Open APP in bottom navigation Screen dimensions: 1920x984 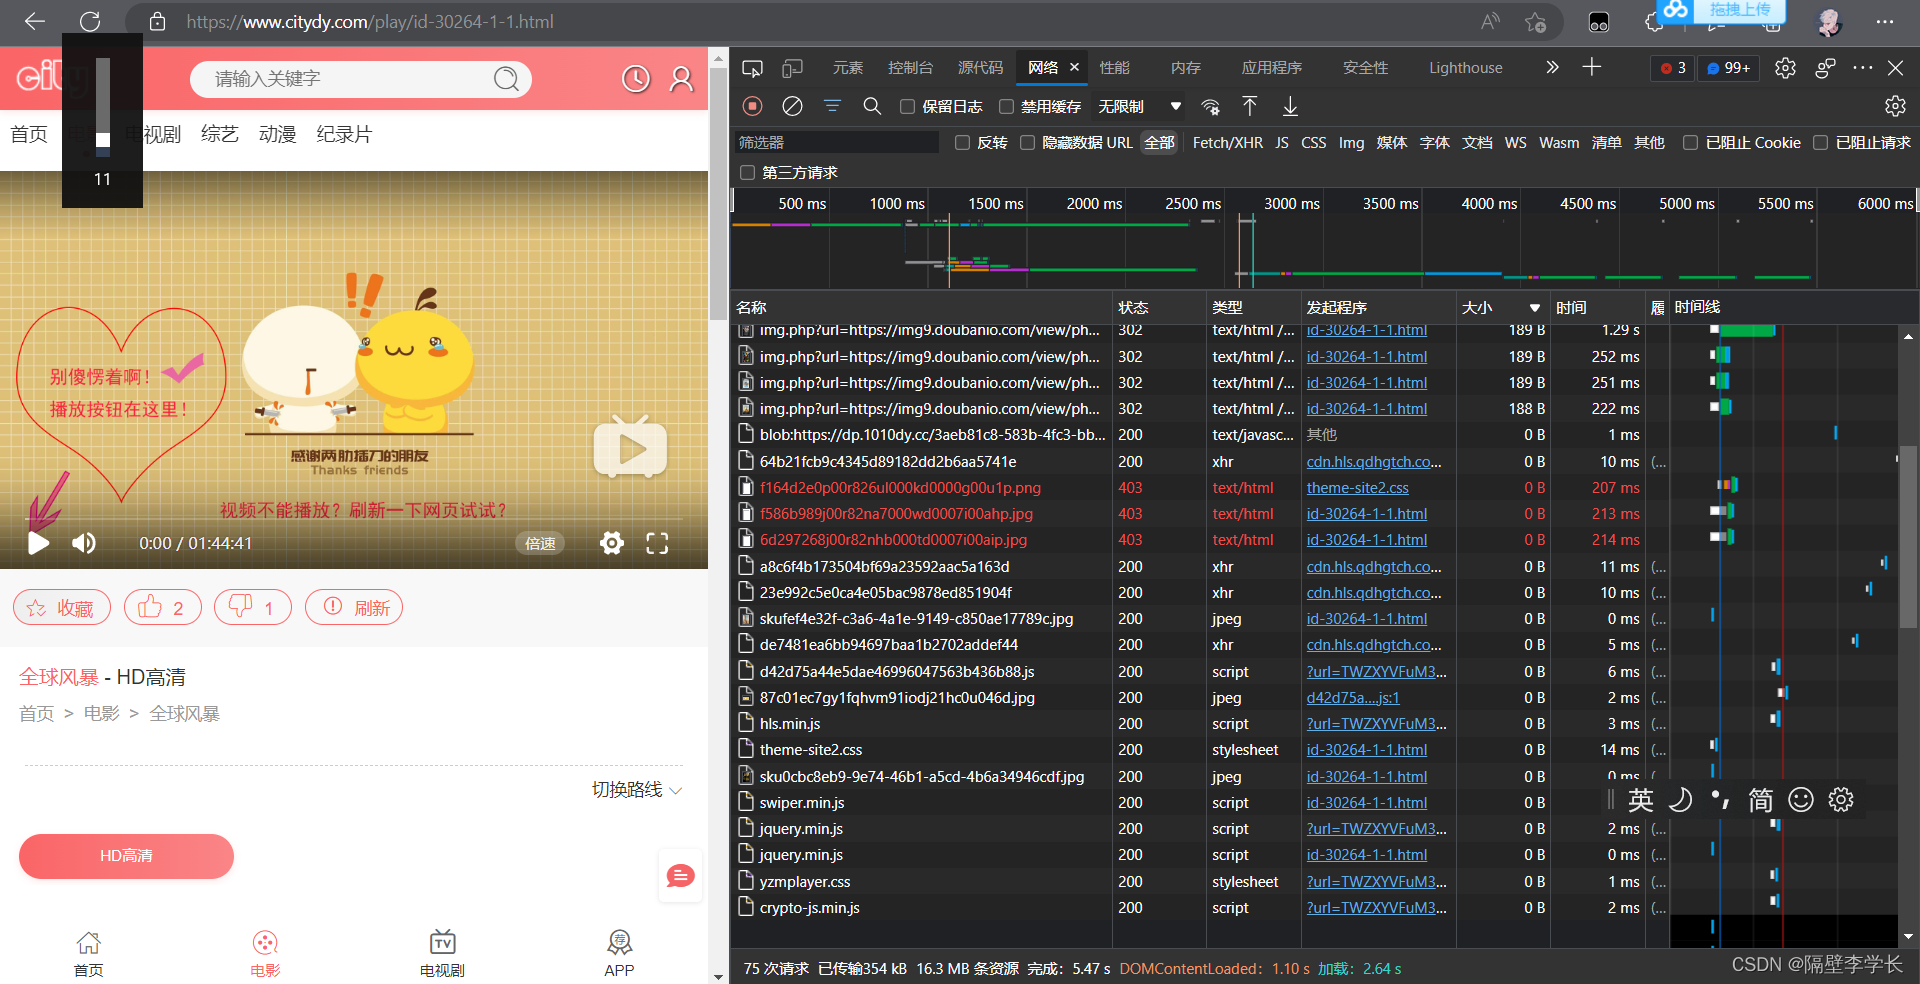(619, 954)
